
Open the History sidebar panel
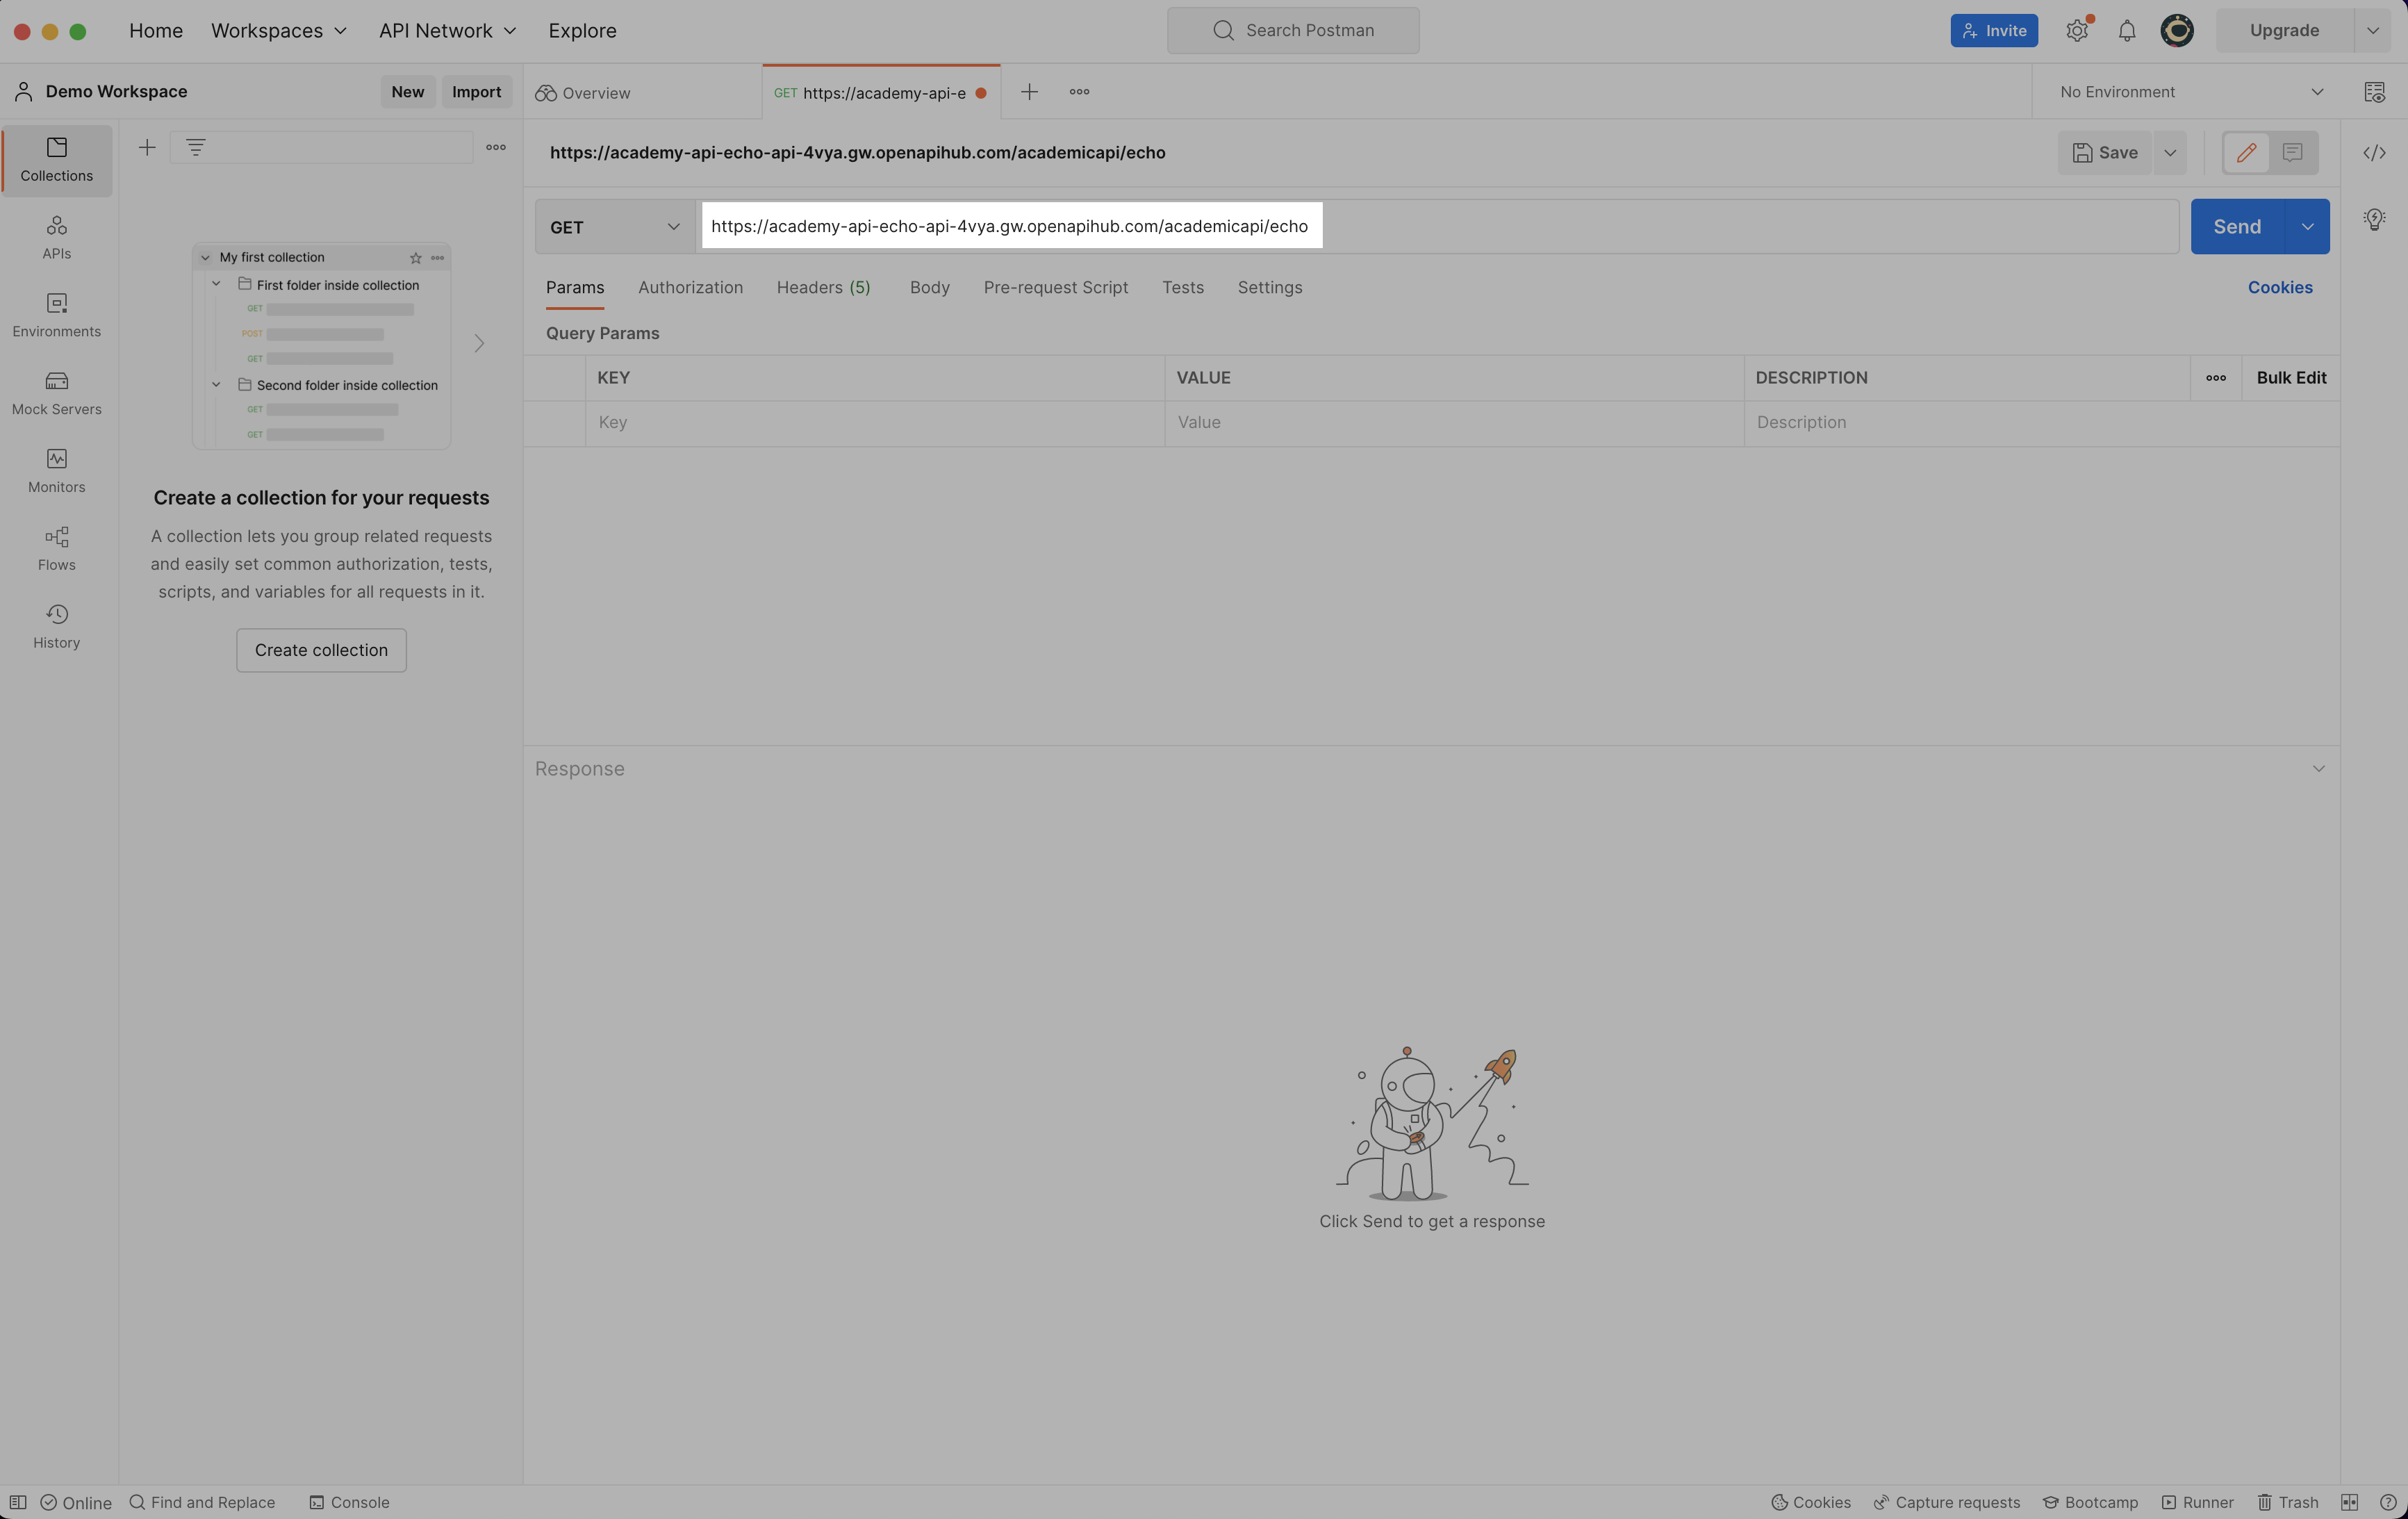tap(56, 626)
